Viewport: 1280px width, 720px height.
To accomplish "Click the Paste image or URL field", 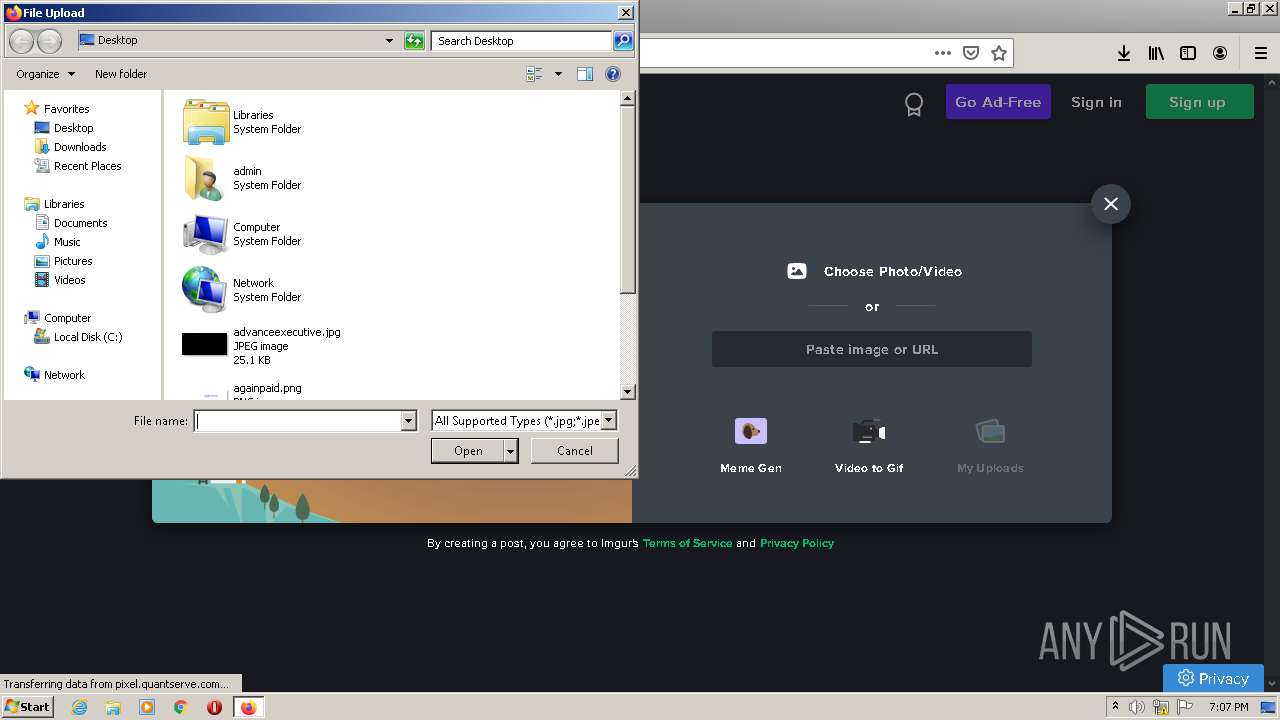I will 872,349.
